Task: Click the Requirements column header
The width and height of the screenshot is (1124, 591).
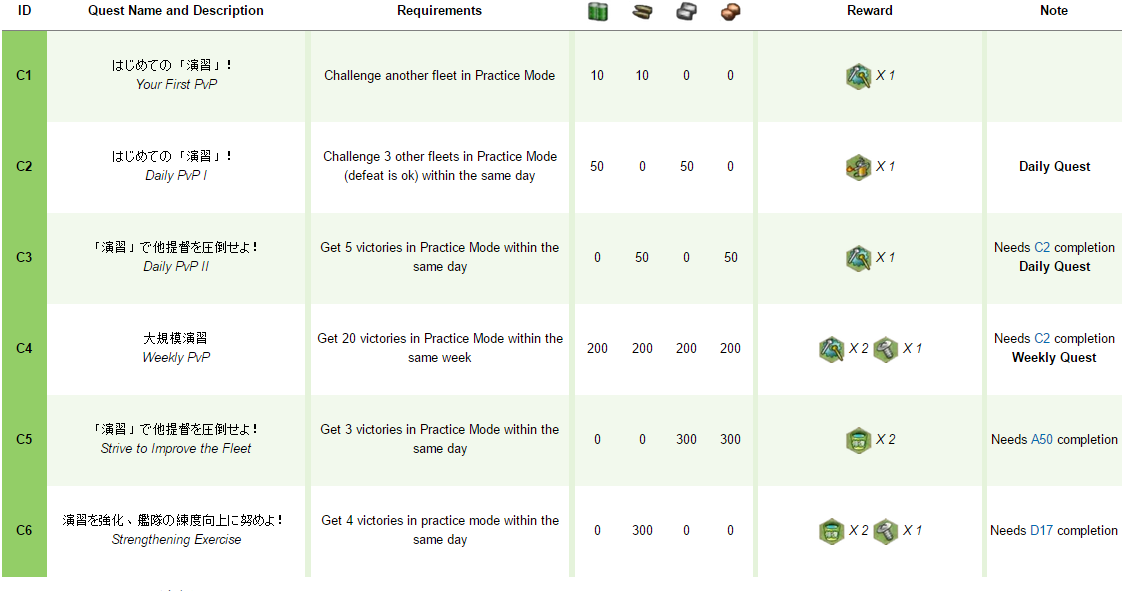Action: pyautogui.click(x=439, y=11)
